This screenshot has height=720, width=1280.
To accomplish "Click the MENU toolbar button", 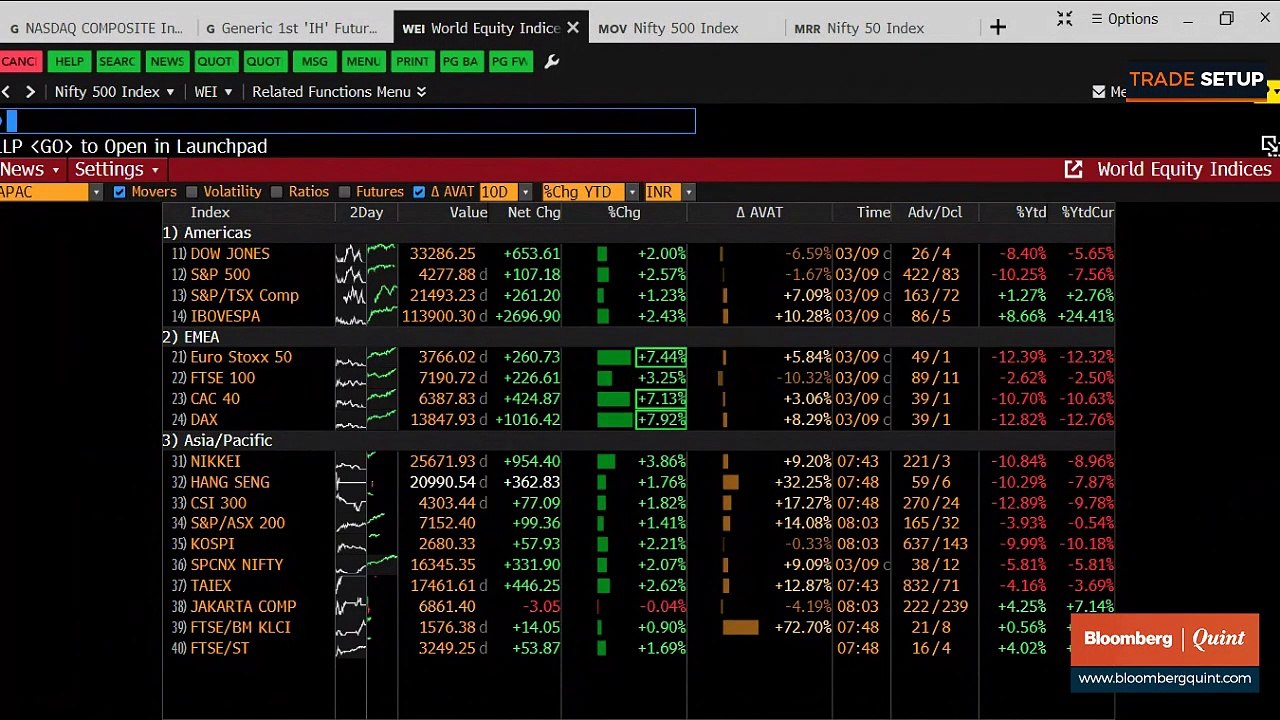I will click(x=363, y=62).
